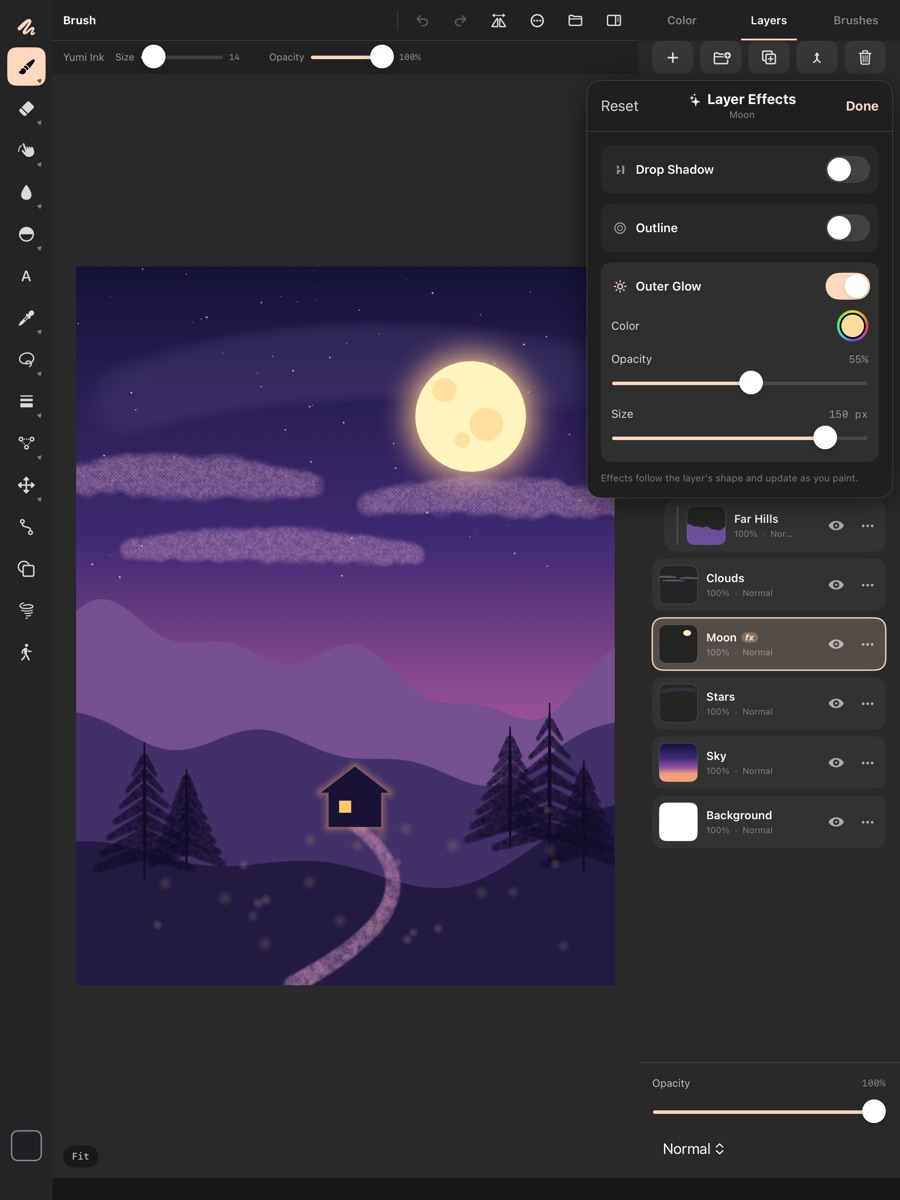Merge the layer down
The width and height of the screenshot is (900, 1200).
click(x=817, y=58)
